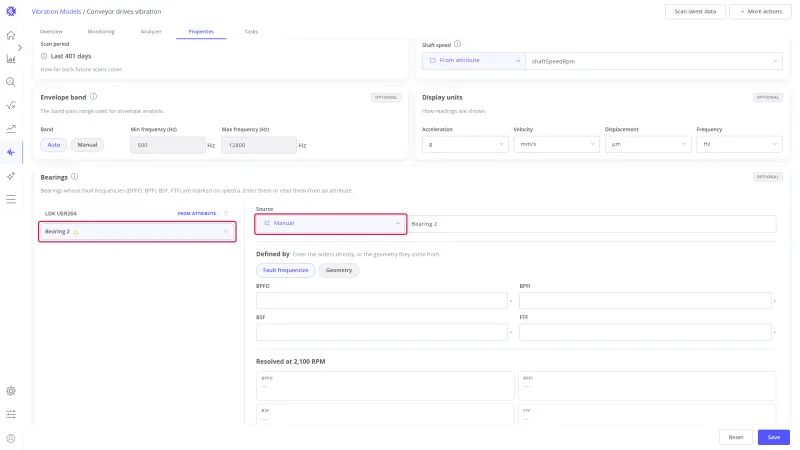
Task: Click the BPFI input field
Action: [x=645, y=301]
